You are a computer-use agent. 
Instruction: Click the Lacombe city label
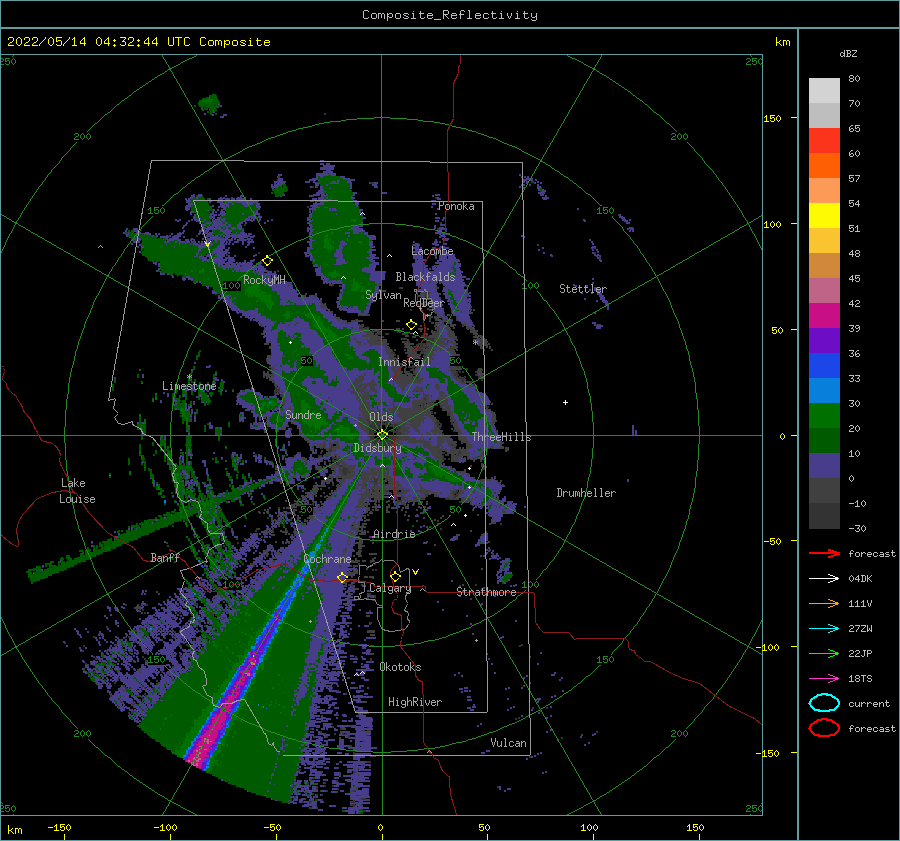point(432,251)
